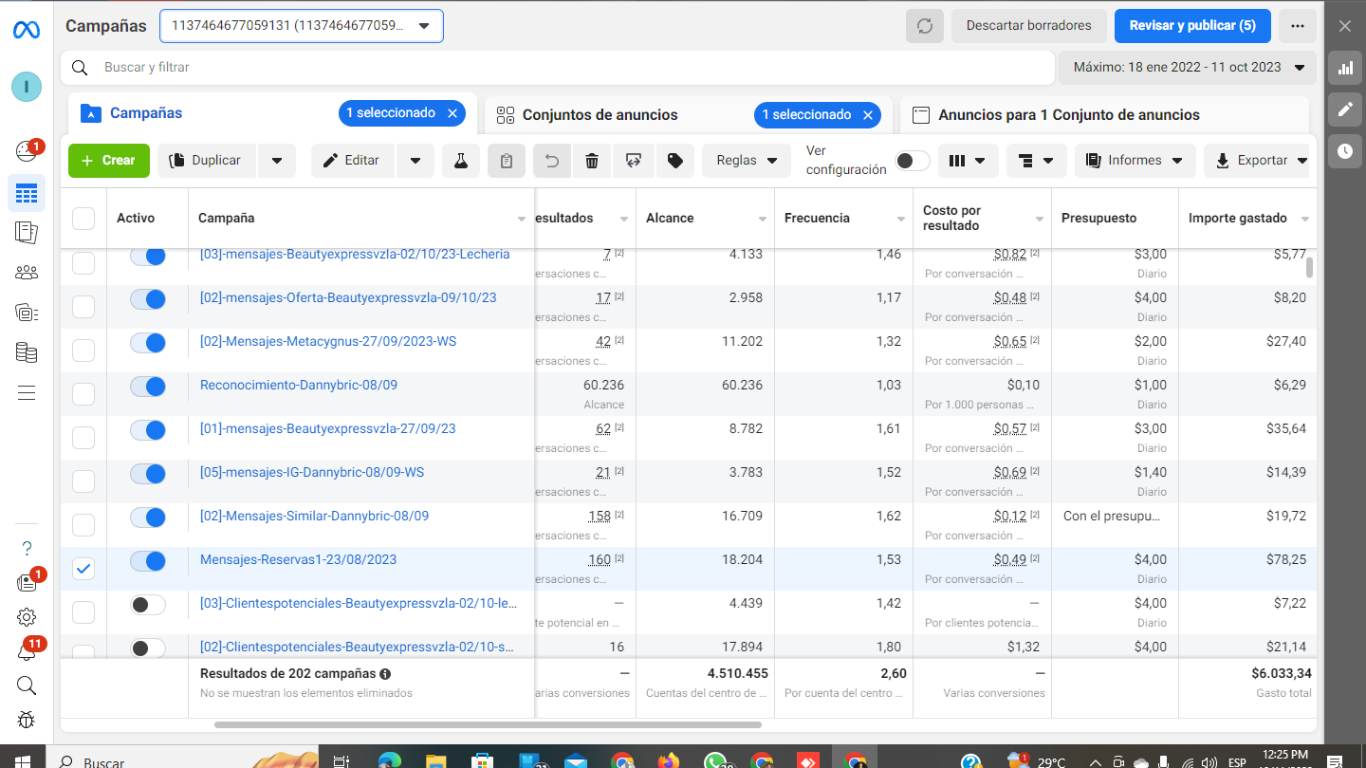Click the trash delete icon in toolbar
The height and width of the screenshot is (768, 1366).
pos(592,160)
